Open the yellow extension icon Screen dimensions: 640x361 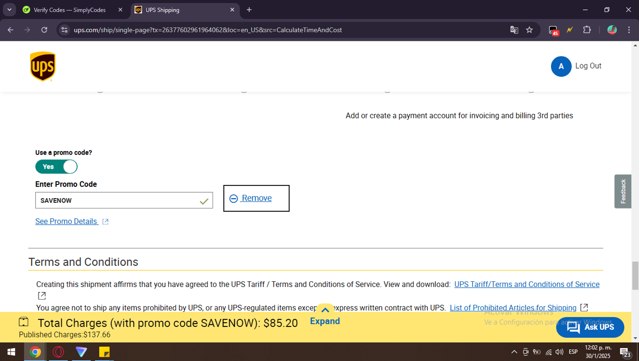[x=570, y=30]
